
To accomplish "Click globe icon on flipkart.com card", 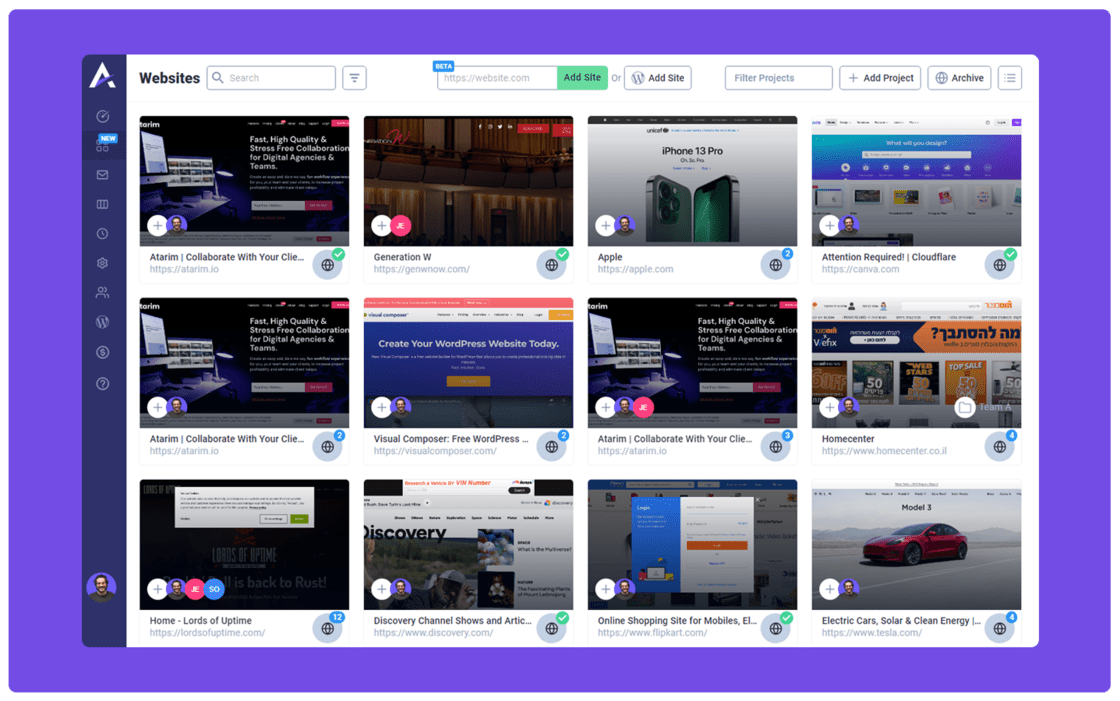I will pos(776,629).
